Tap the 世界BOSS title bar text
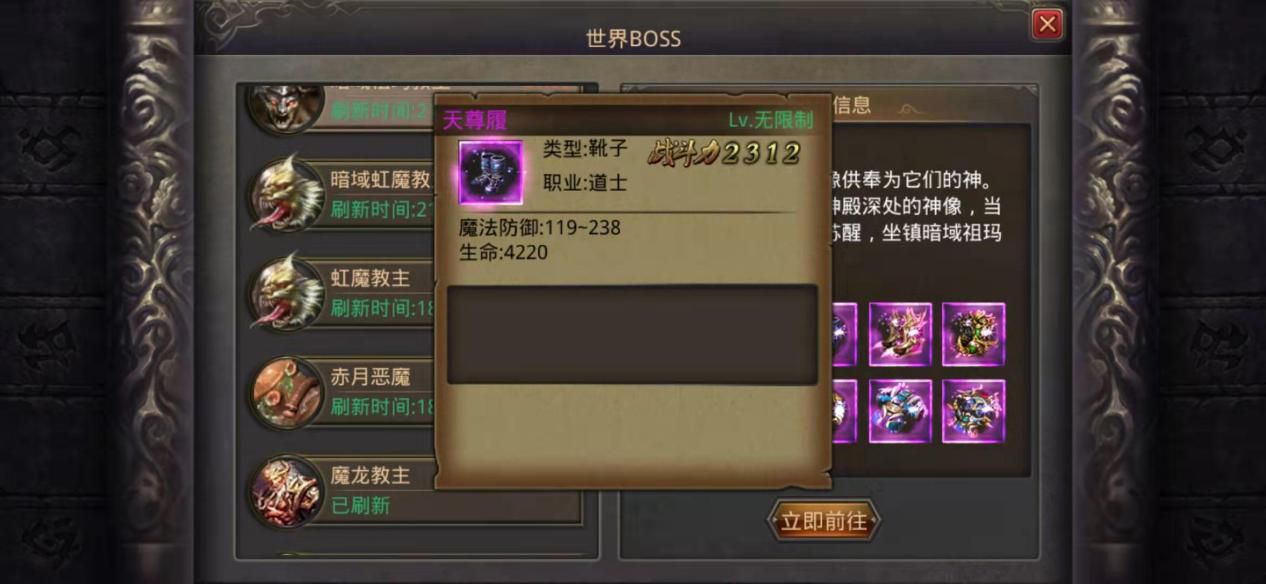This screenshot has width=1266, height=584. 633,39
